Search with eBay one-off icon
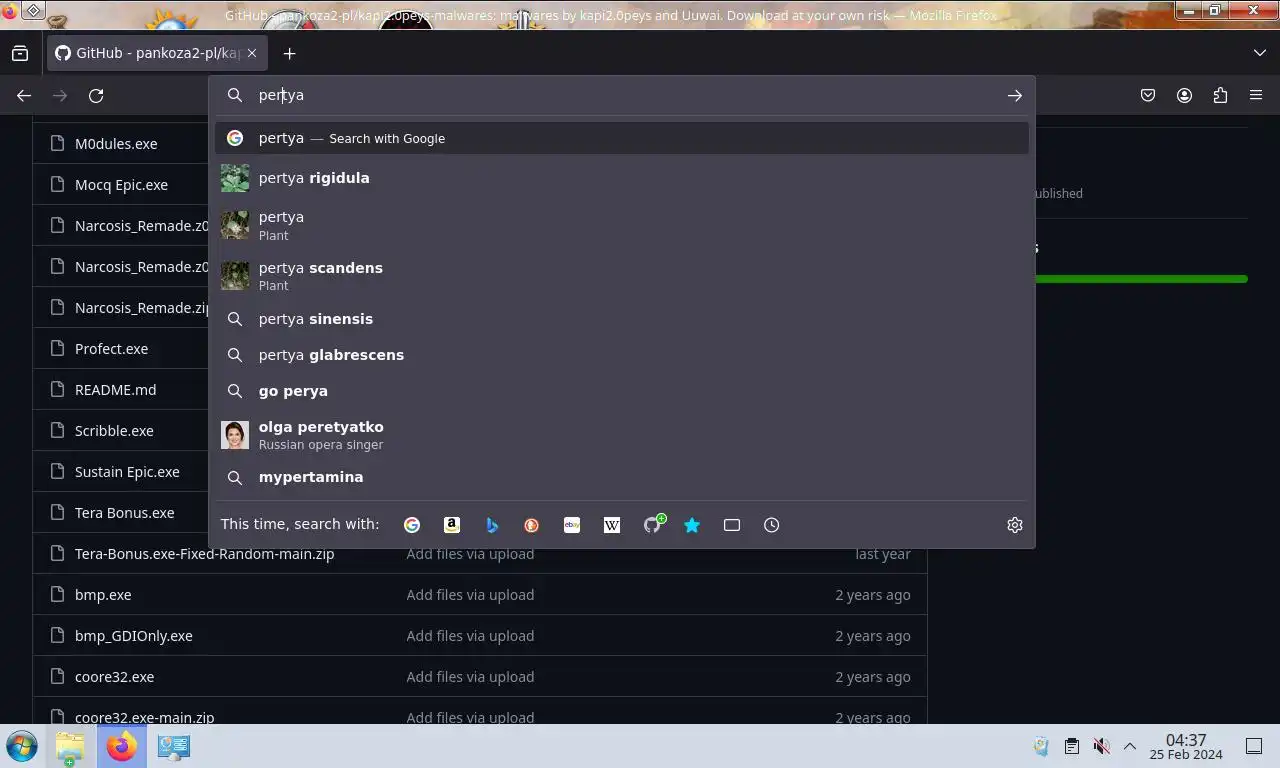 coord(572,525)
